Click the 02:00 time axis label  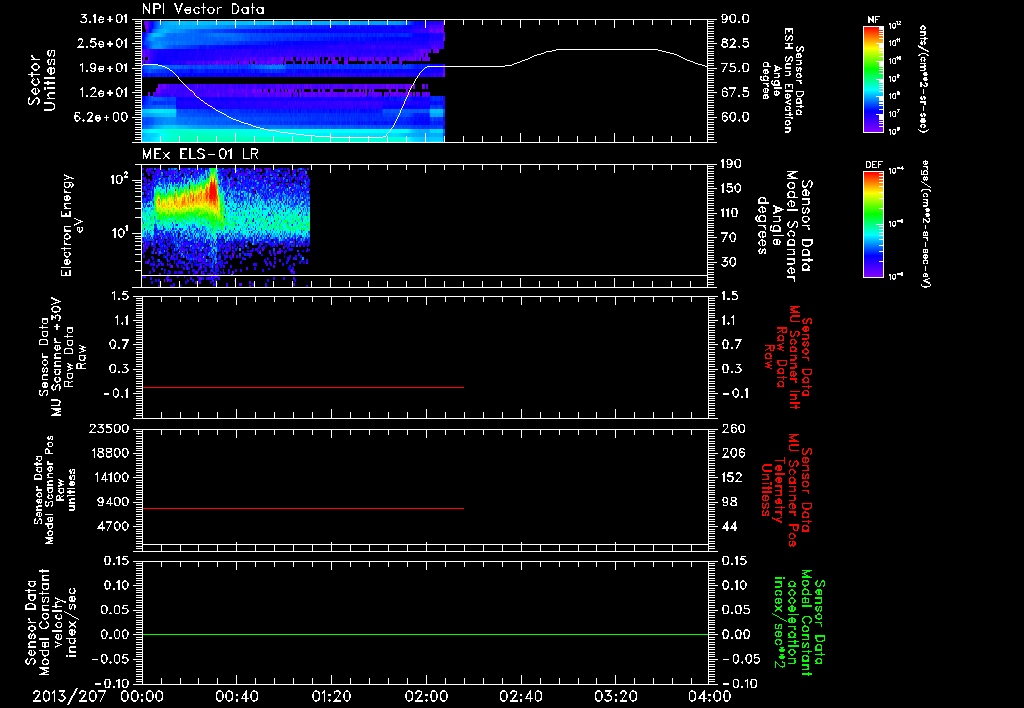click(x=426, y=696)
